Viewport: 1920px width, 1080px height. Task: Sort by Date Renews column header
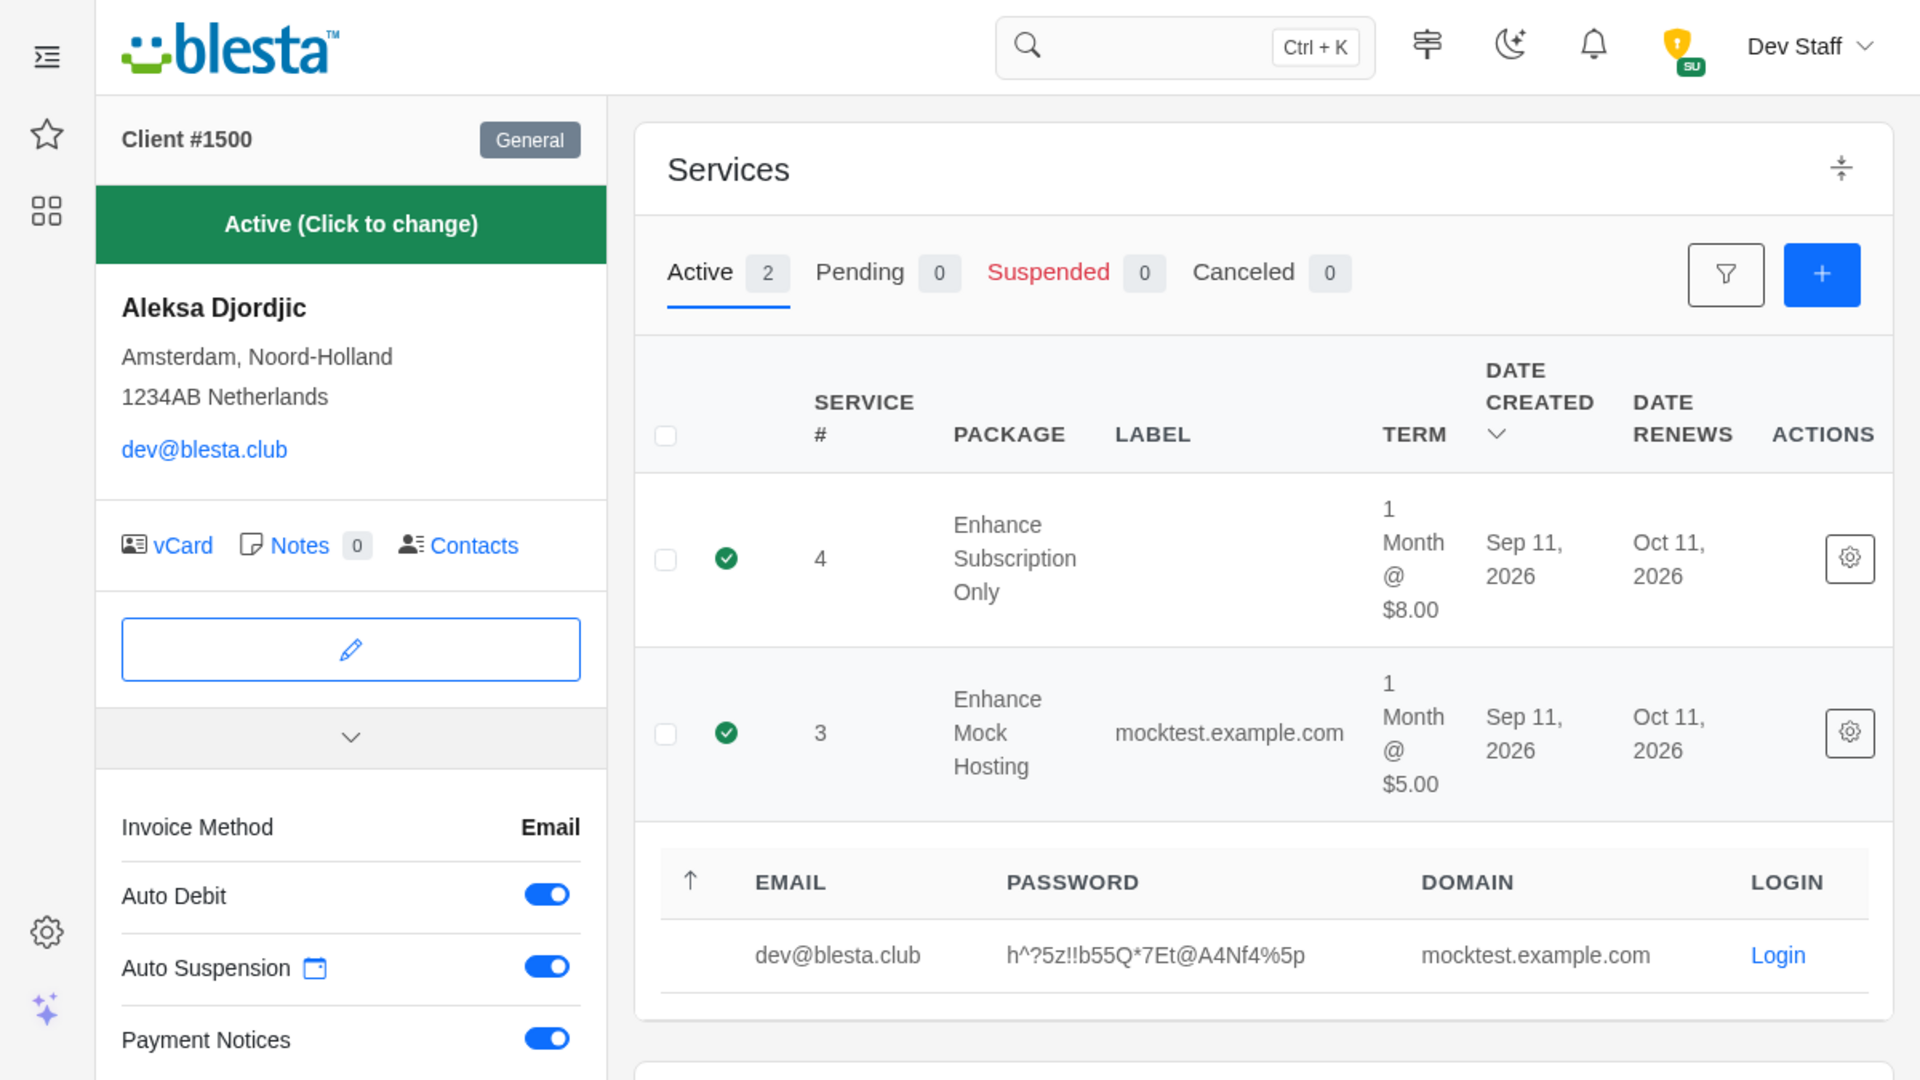coord(1683,418)
